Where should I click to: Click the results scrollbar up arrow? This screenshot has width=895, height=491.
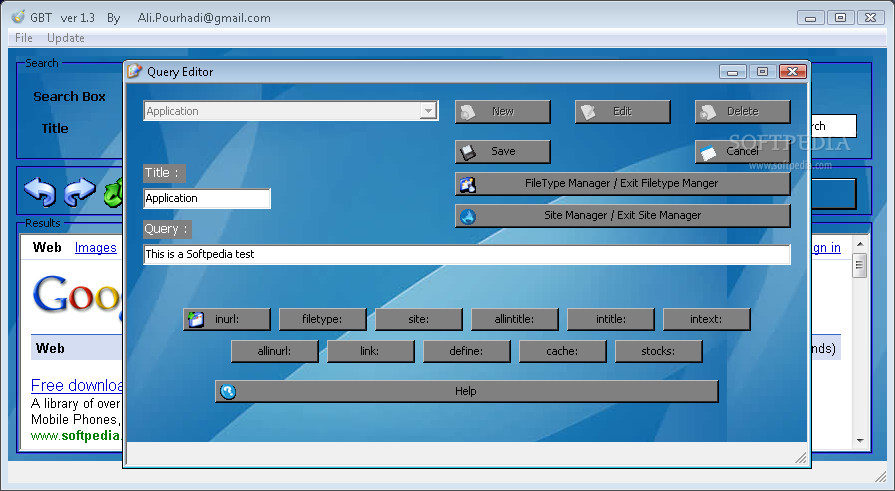[860, 244]
